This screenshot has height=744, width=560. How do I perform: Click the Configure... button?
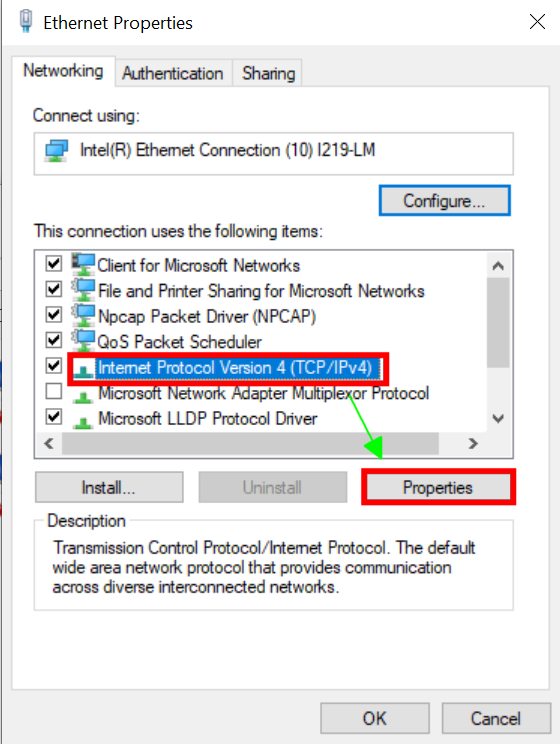tap(445, 201)
